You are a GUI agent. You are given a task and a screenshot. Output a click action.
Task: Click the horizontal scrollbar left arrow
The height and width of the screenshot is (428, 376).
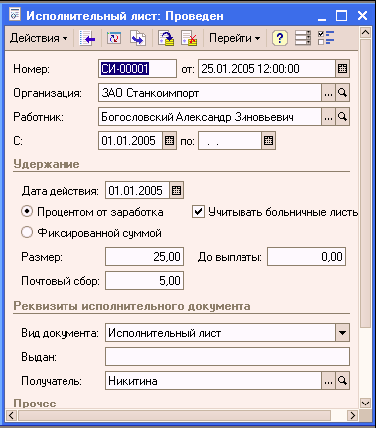pos(11,415)
